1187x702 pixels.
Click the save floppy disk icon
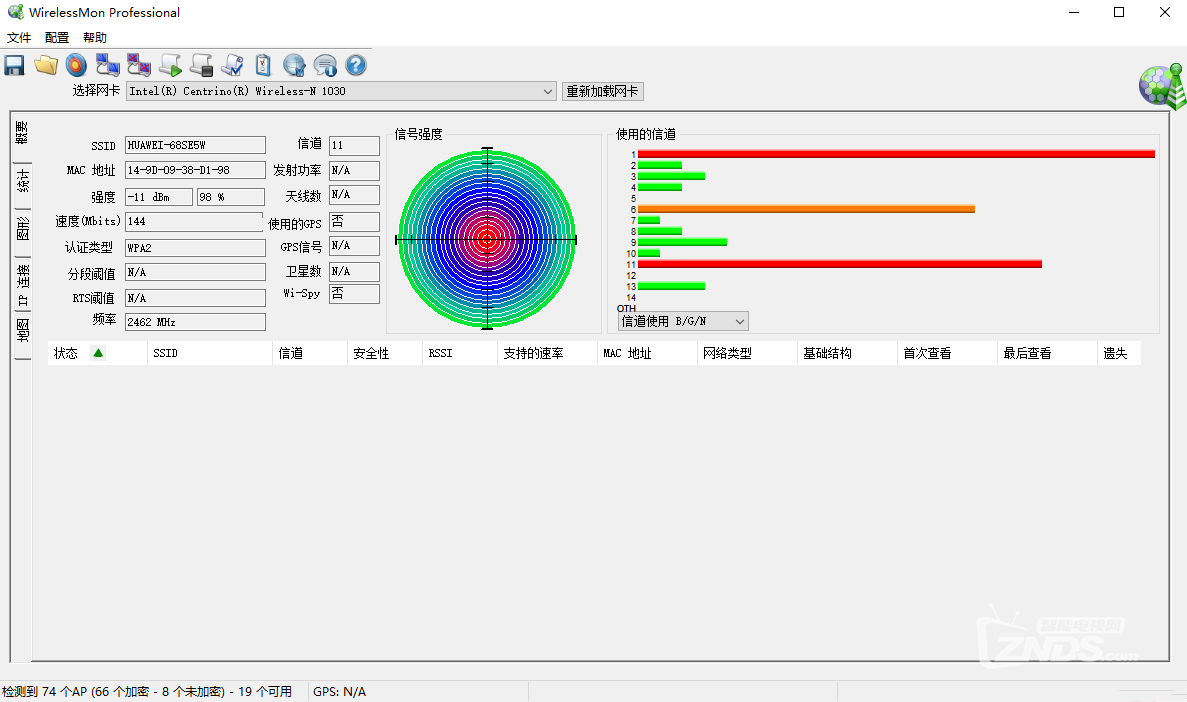pyautogui.click(x=14, y=65)
